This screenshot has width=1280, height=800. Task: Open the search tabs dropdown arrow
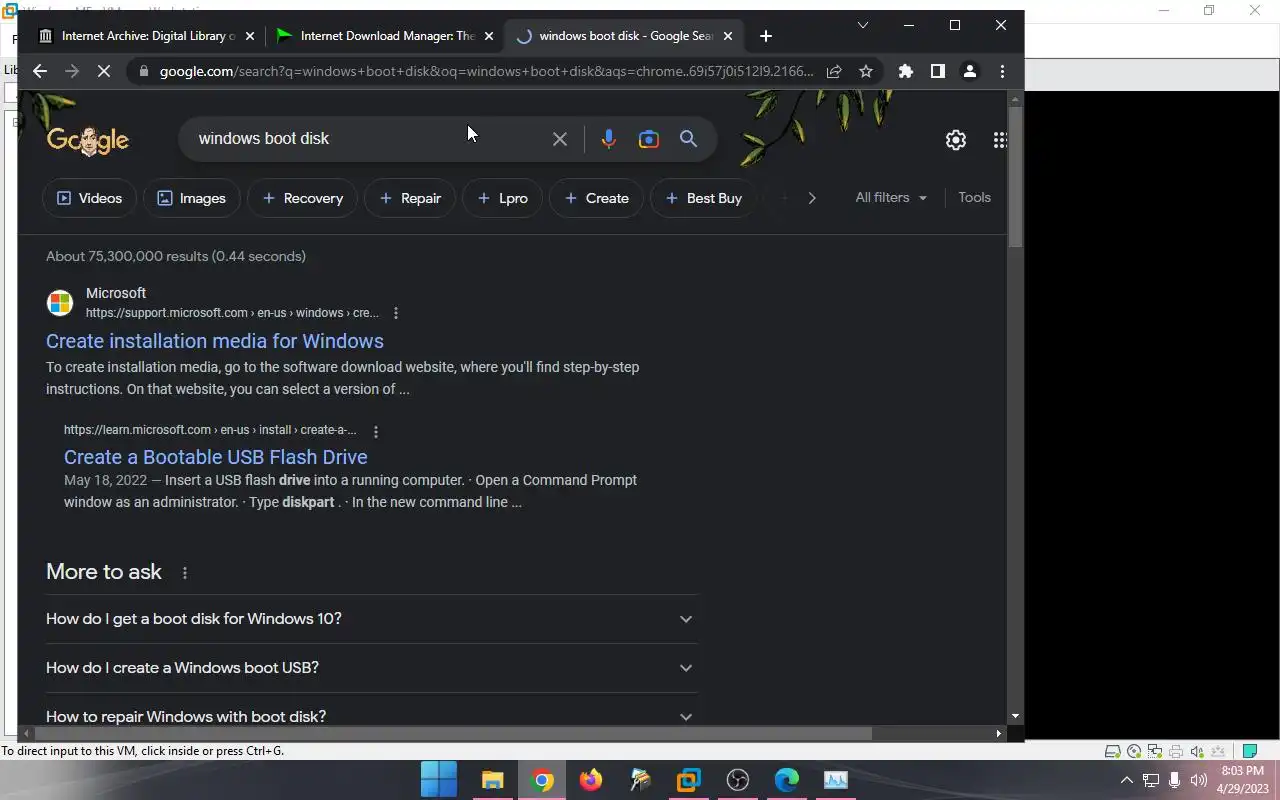(863, 25)
